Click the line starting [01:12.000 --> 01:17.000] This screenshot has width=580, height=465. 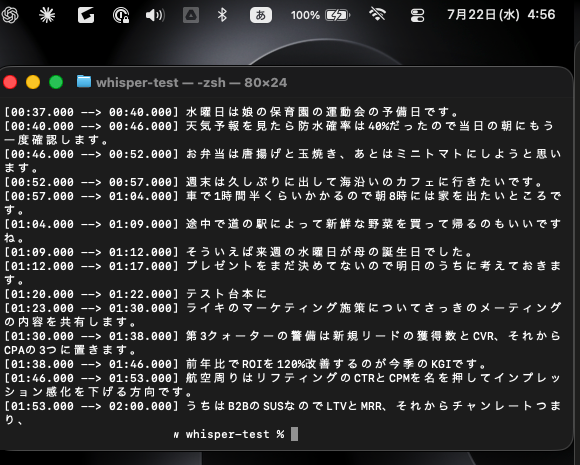(283, 266)
